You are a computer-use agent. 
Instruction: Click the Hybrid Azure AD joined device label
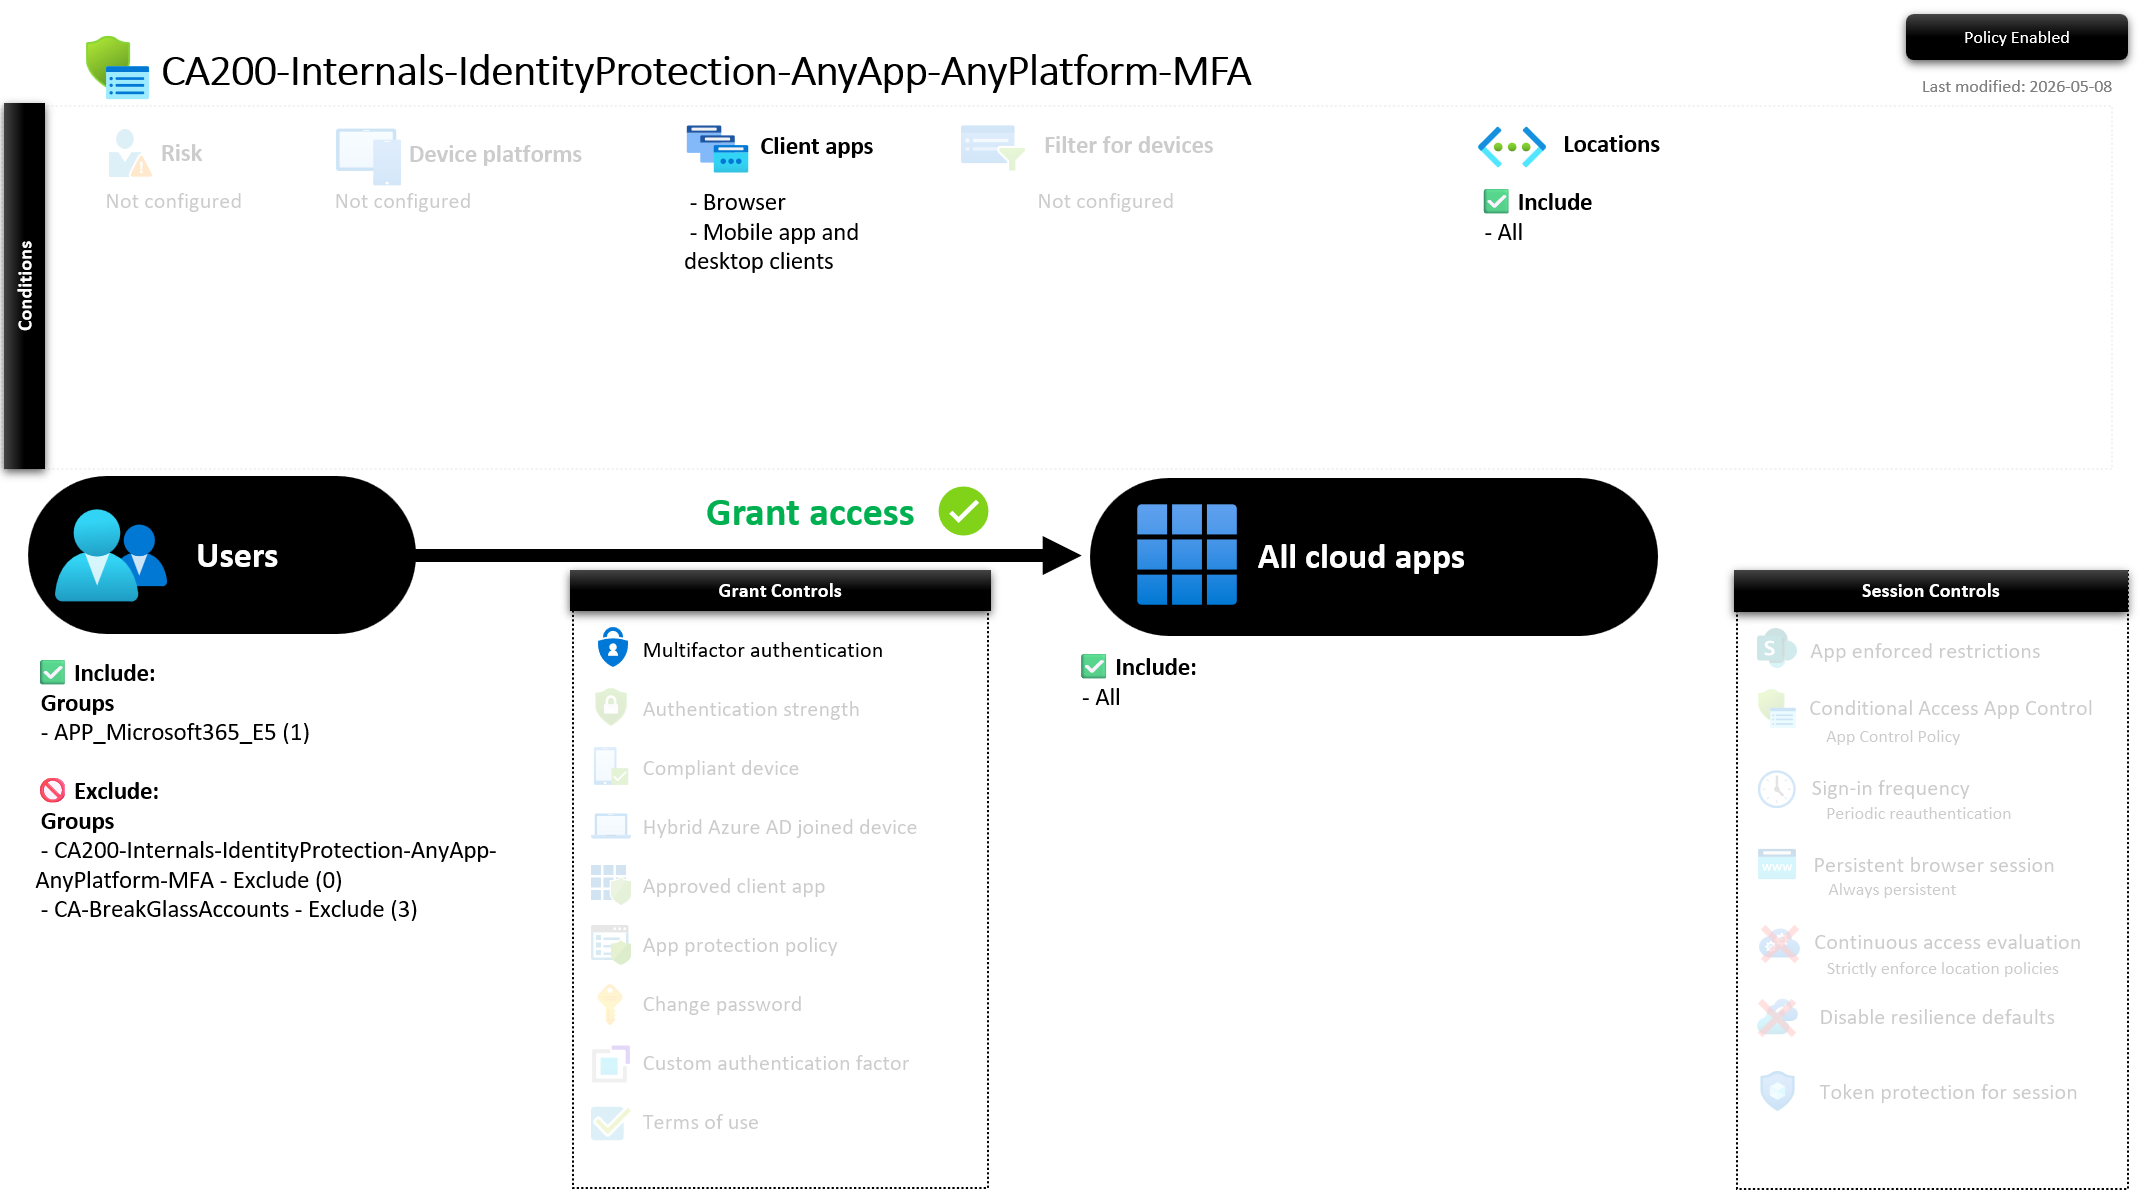(x=780, y=827)
